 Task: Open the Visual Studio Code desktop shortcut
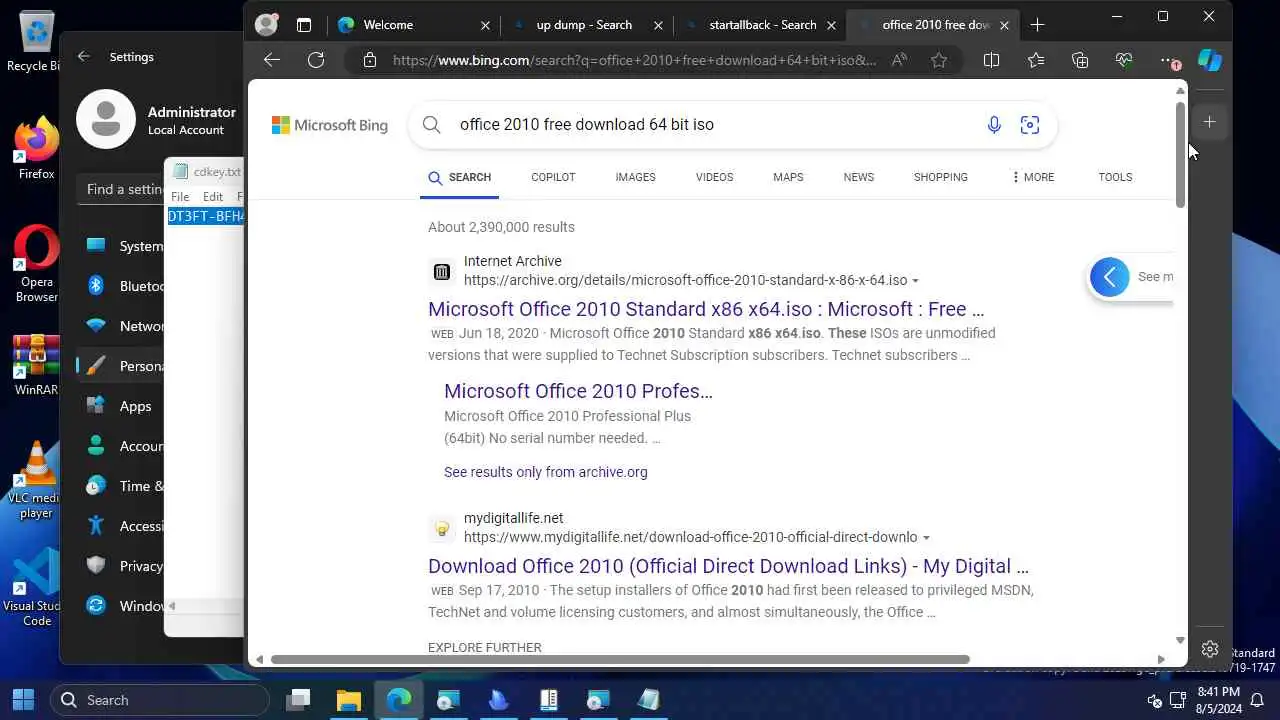click(36, 589)
